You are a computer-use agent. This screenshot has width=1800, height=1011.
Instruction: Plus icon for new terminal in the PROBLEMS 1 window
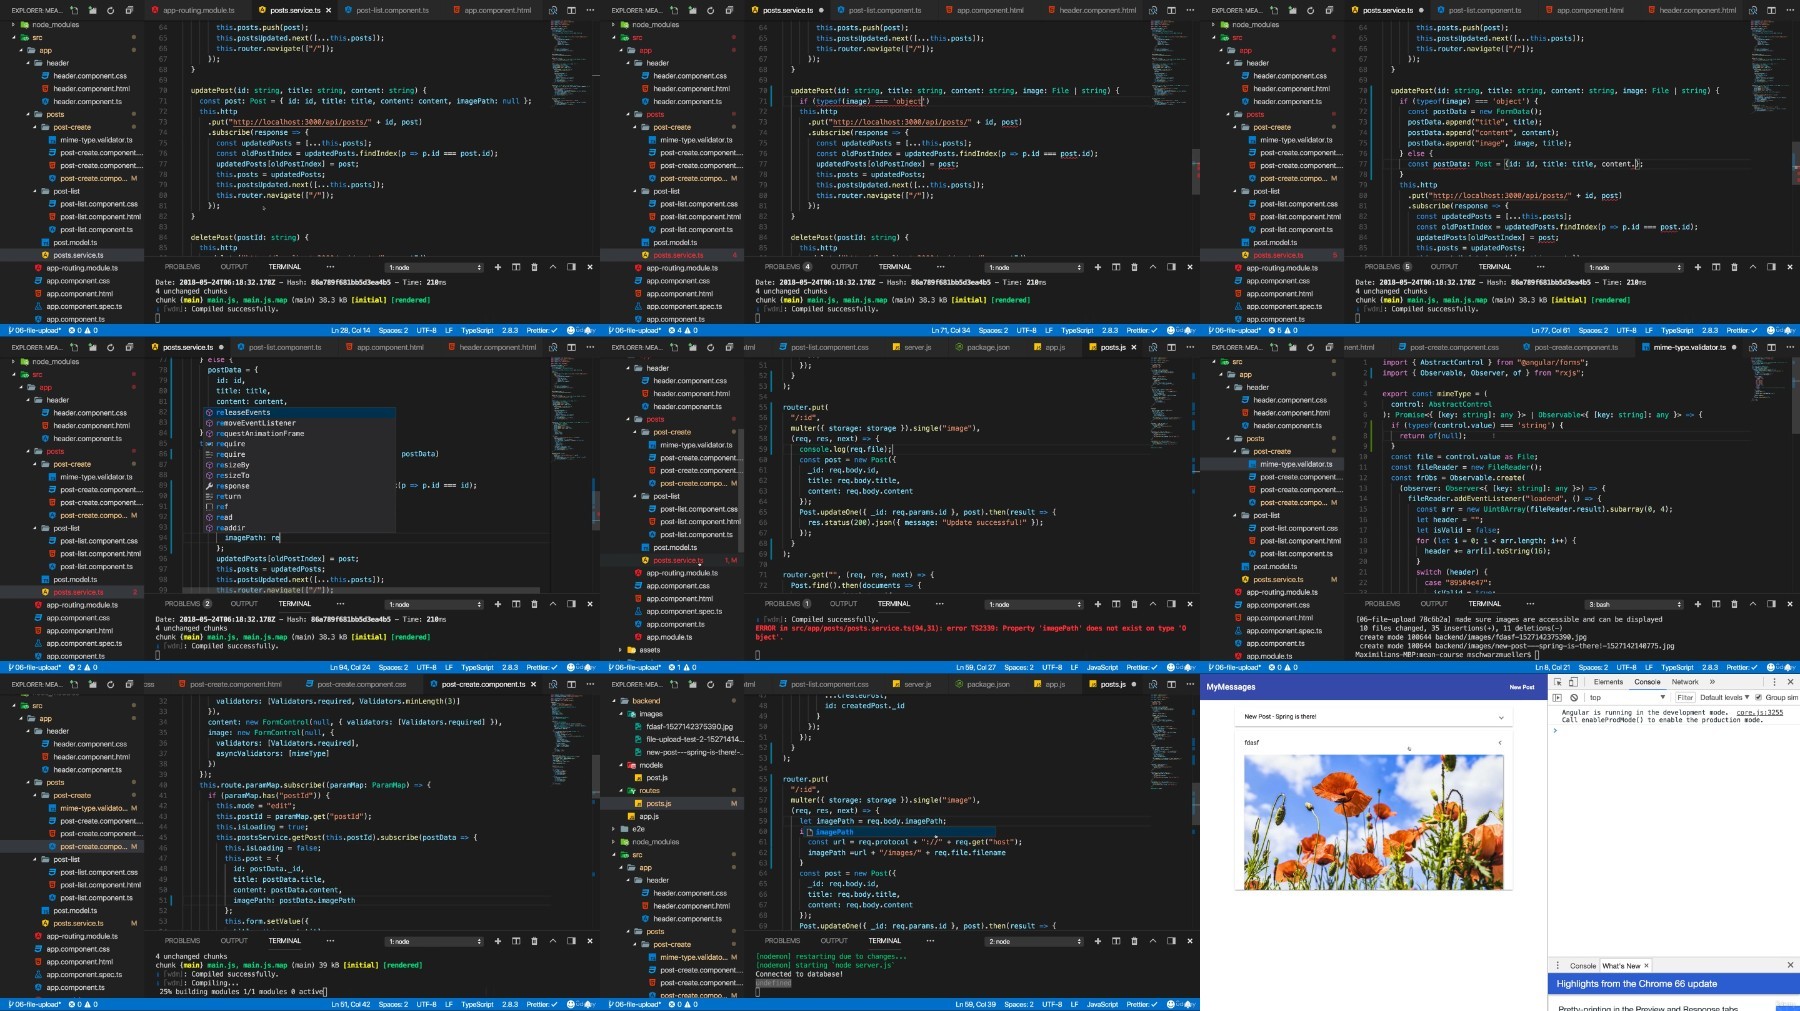(x=1098, y=604)
